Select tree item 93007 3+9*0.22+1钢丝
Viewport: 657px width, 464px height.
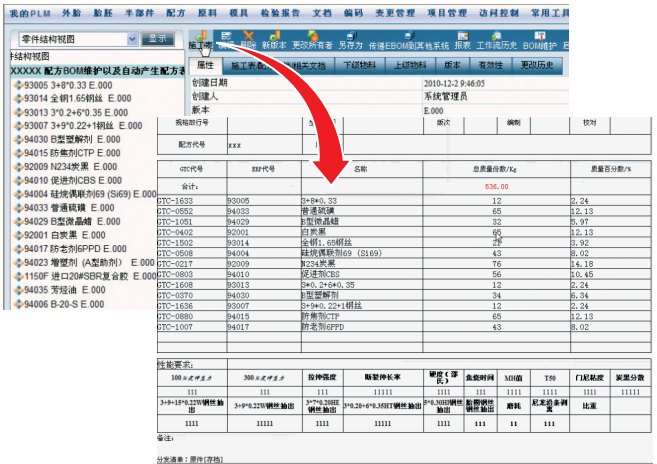click(83, 126)
